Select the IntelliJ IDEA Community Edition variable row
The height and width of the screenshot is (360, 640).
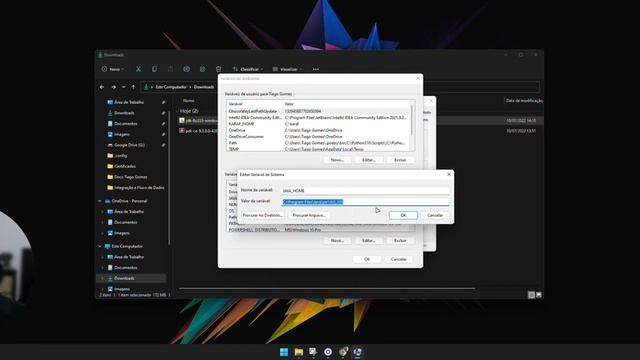click(x=318, y=118)
